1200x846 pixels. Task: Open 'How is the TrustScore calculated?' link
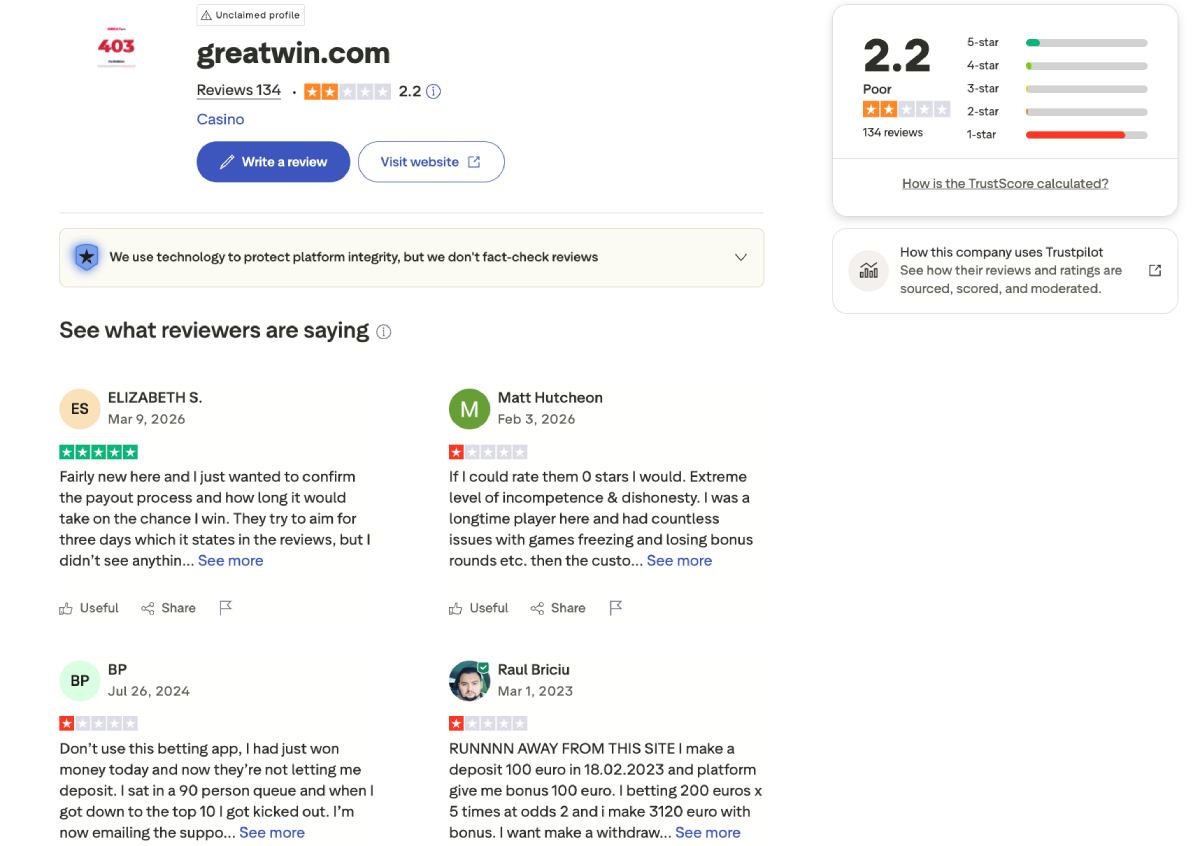[x=1004, y=183]
